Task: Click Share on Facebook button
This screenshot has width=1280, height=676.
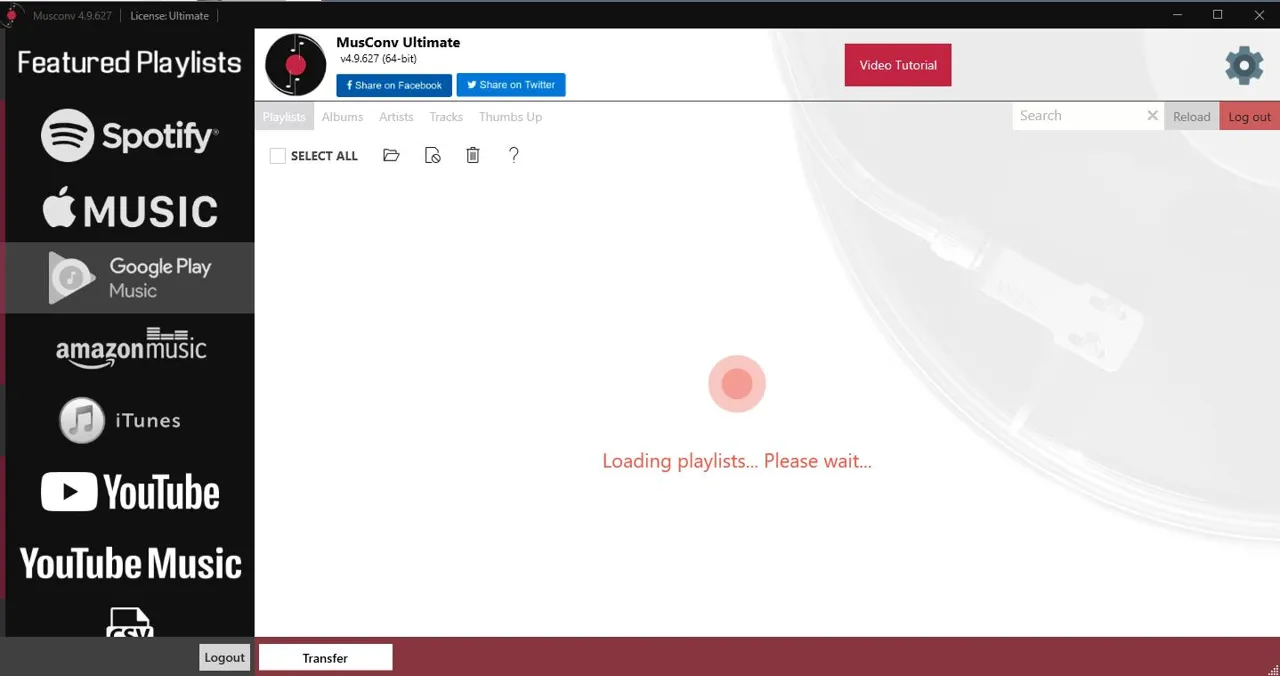Action: (x=394, y=85)
